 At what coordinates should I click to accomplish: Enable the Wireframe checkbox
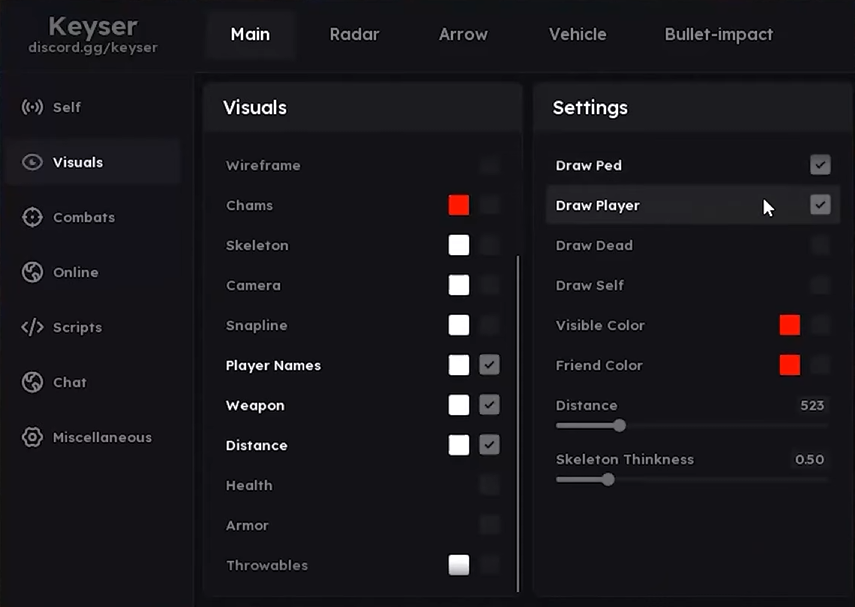(489, 165)
